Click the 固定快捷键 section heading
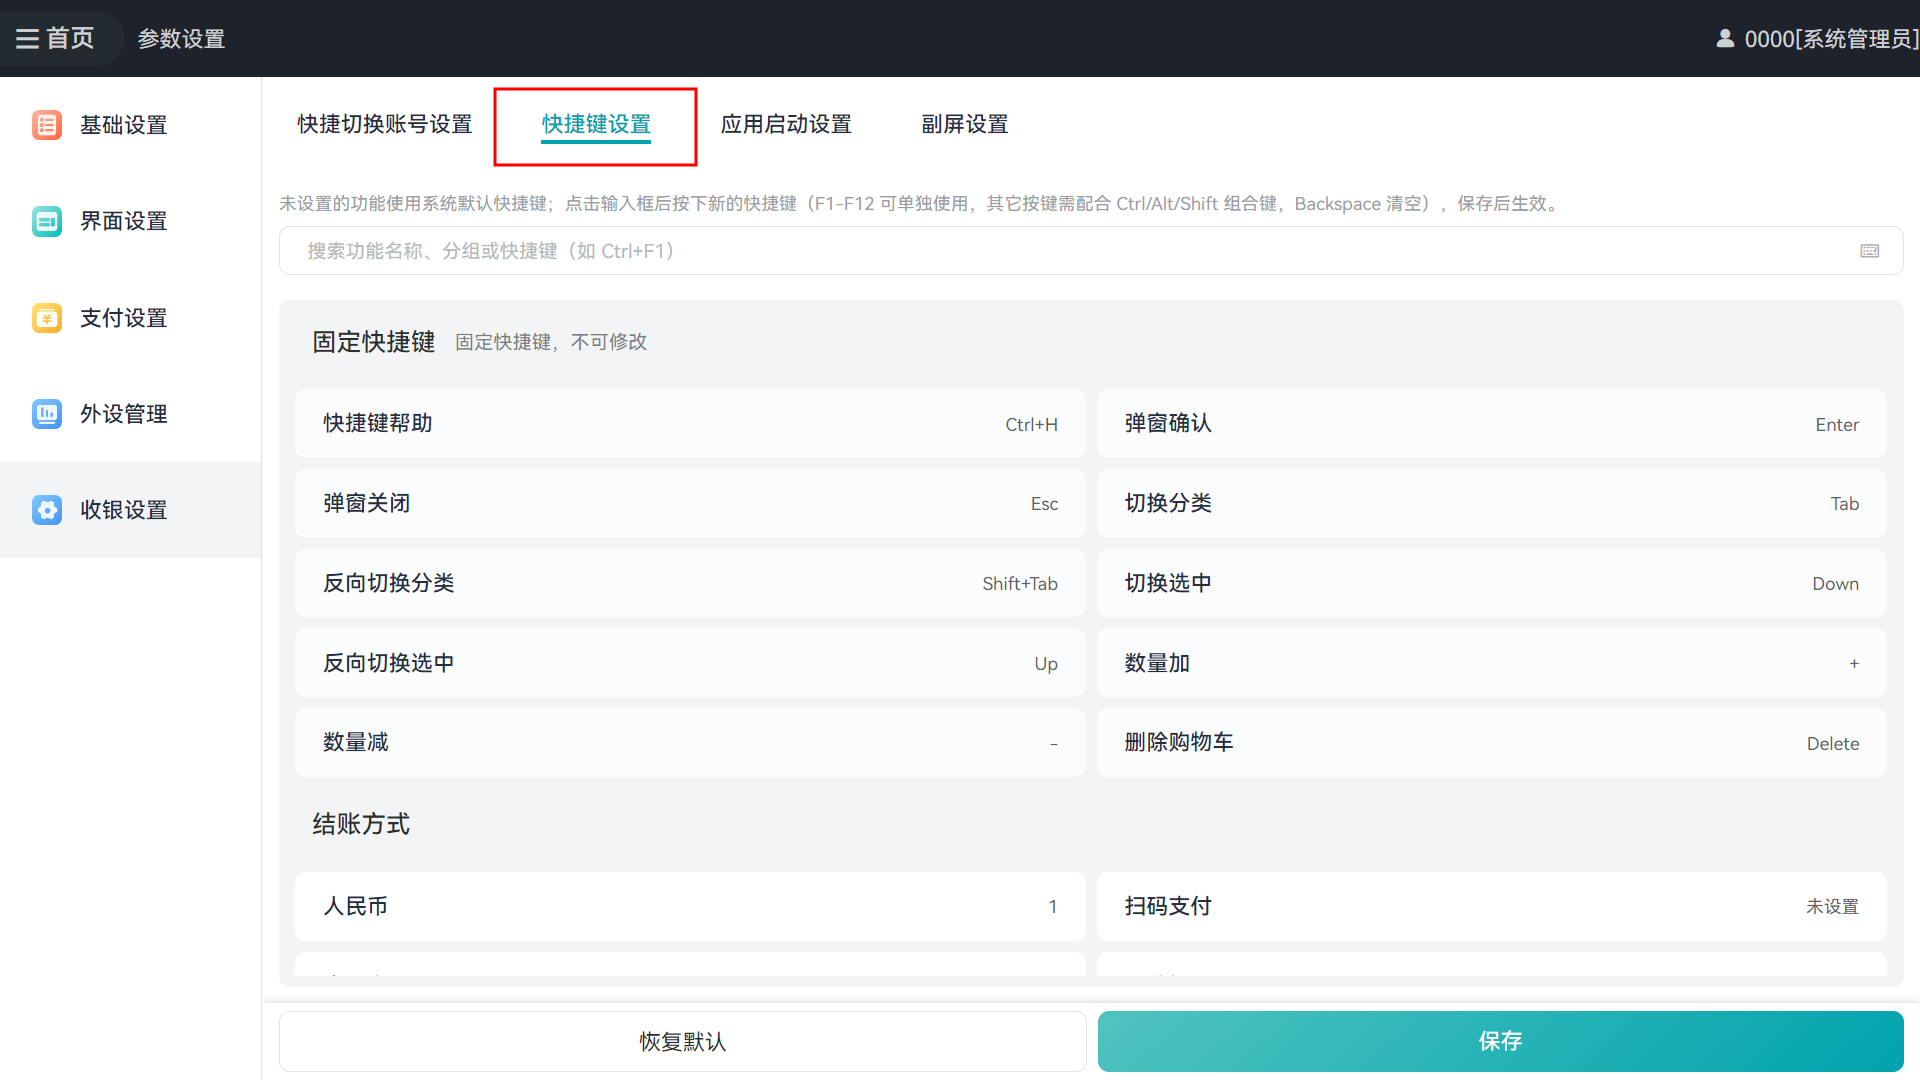This screenshot has width=1920, height=1080. click(x=373, y=342)
